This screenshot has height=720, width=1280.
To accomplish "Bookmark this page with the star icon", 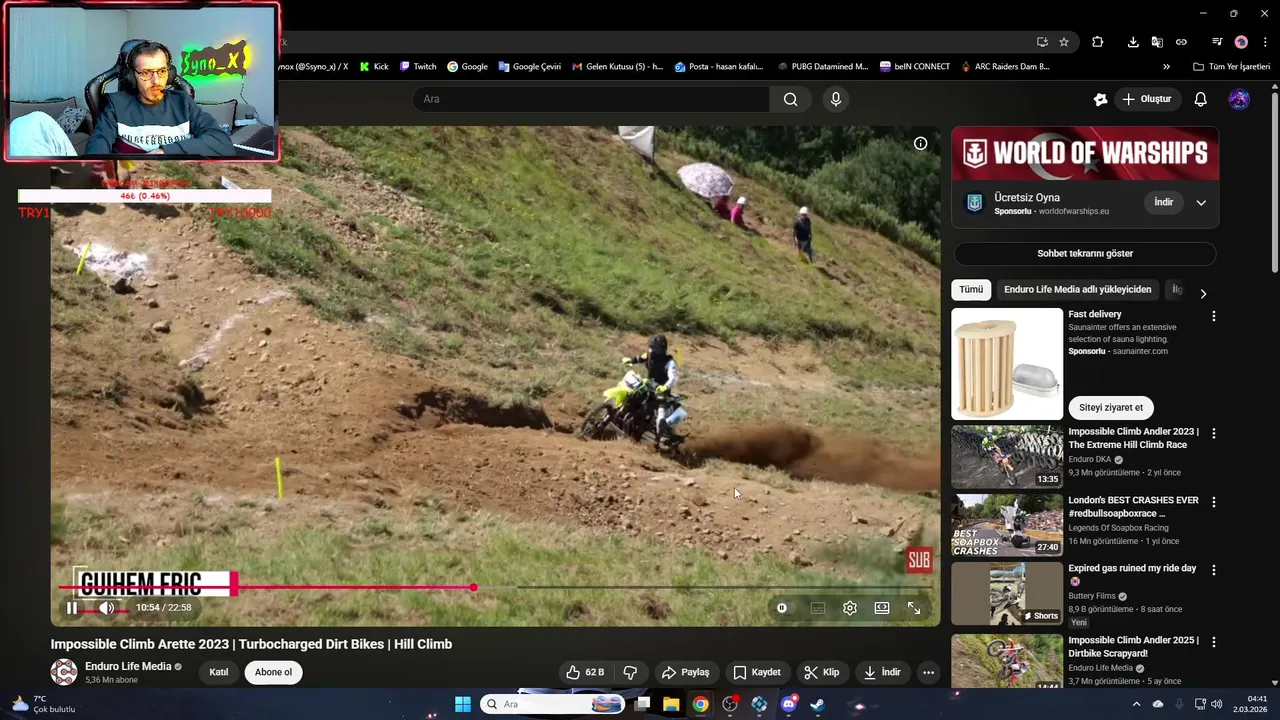I will pyautogui.click(x=1064, y=42).
